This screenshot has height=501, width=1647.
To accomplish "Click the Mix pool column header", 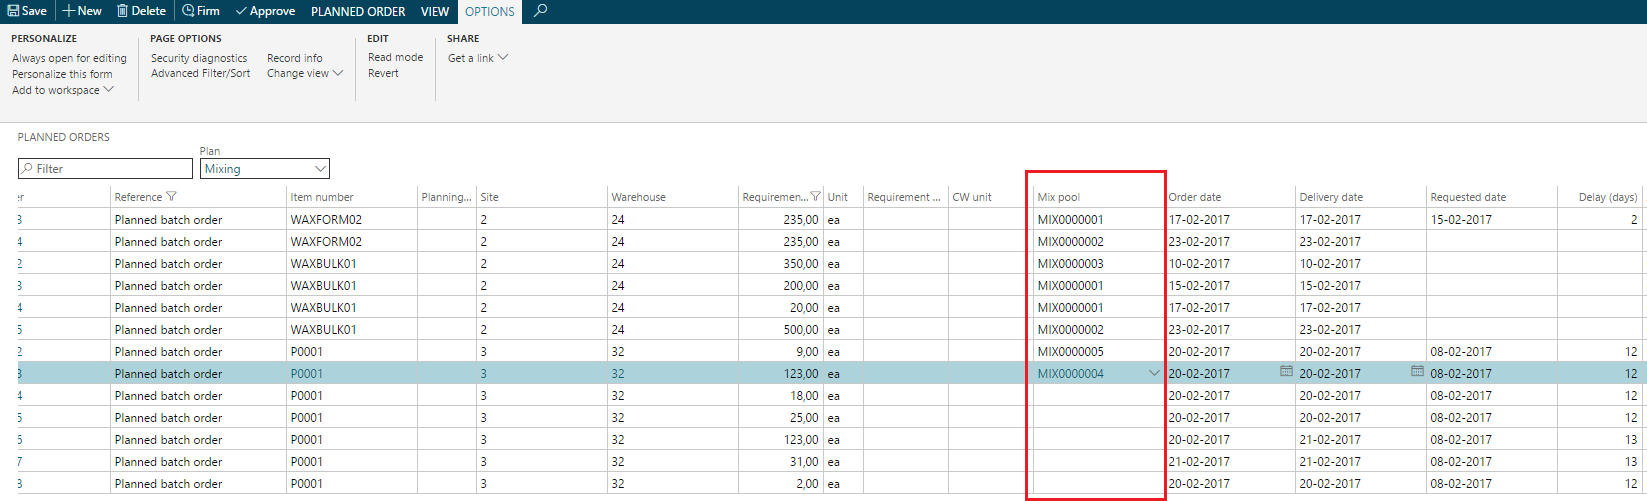I will click(x=1059, y=197).
